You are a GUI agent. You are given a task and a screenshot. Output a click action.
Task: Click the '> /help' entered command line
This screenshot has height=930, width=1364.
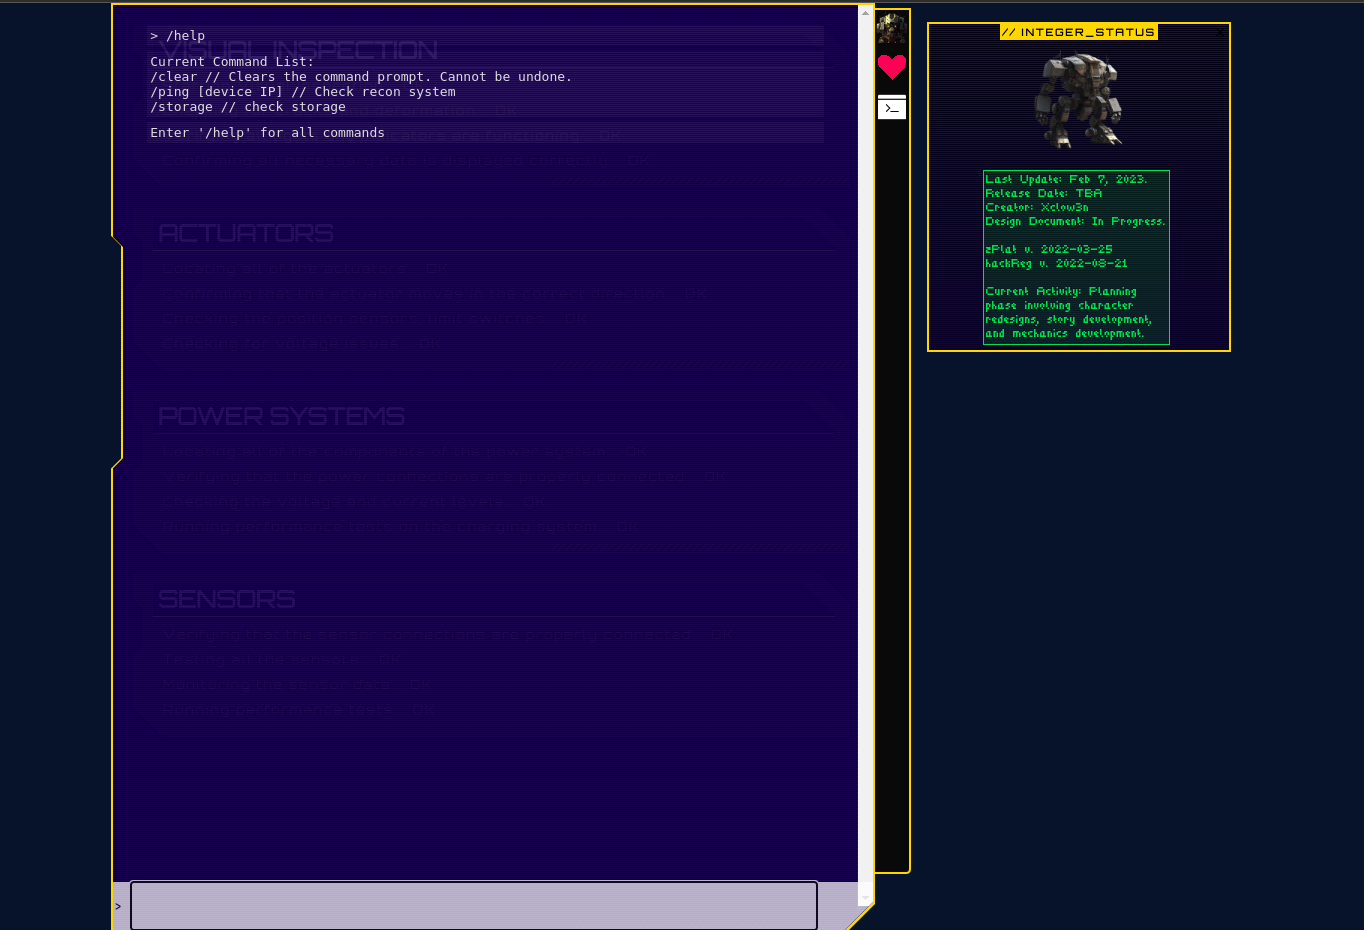coord(178,36)
